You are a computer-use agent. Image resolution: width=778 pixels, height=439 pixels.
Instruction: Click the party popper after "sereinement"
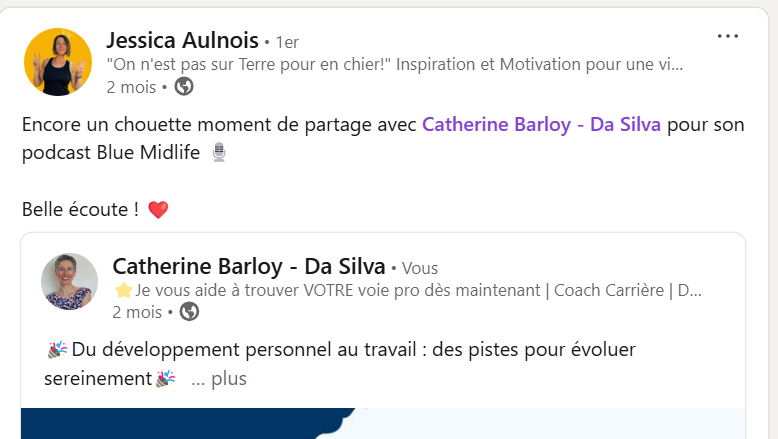pyautogui.click(x=165, y=379)
